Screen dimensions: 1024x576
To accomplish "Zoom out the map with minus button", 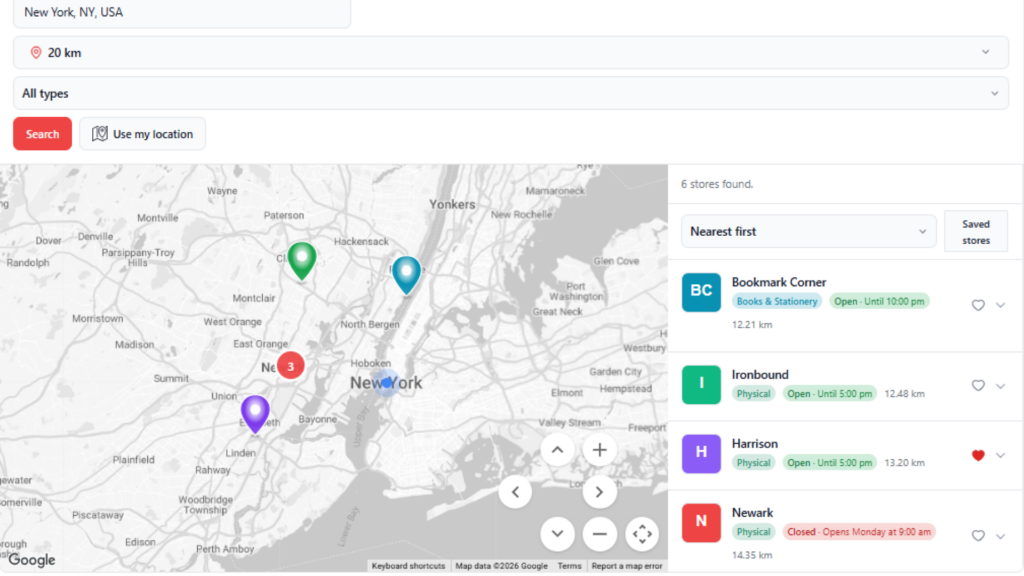I will point(600,534).
